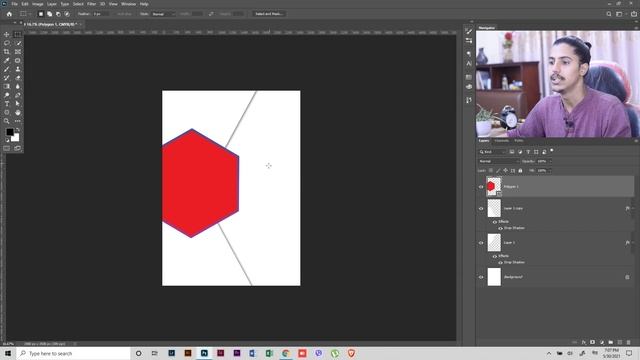Select the Gradient tool
Image resolution: width=640 pixels, height=360 pixels.
pyautogui.click(x=7, y=87)
